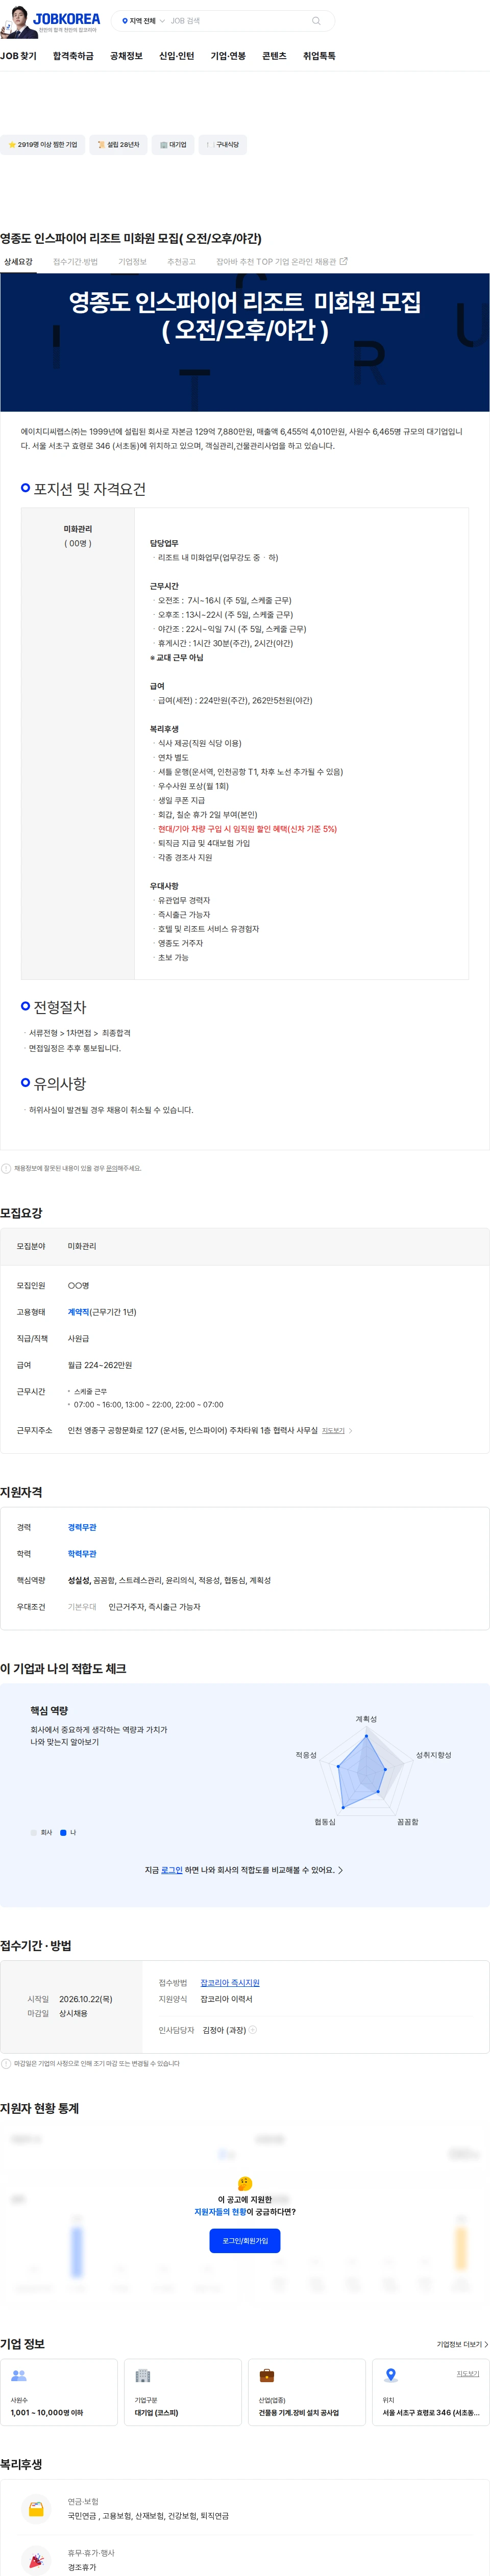Open the 공채정보 menu

pos(126,56)
